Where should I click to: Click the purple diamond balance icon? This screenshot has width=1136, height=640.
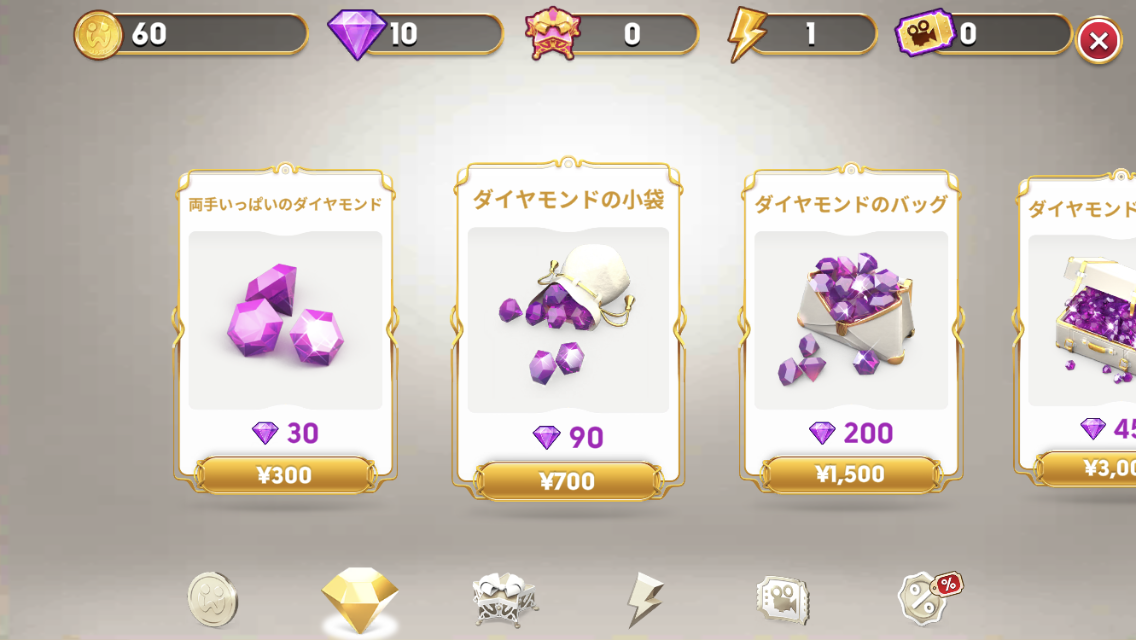click(356, 34)
